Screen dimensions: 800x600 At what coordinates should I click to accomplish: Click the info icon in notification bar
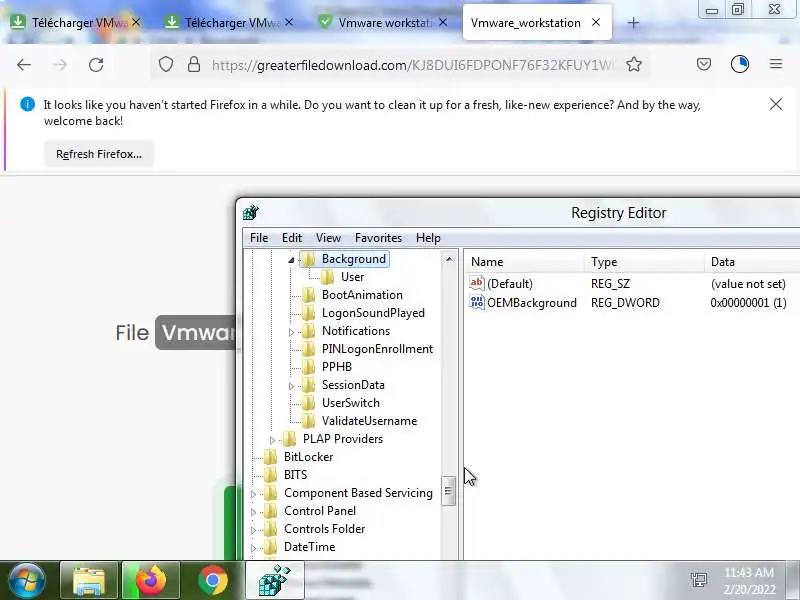pyautogui.click(x=28, y=104)
